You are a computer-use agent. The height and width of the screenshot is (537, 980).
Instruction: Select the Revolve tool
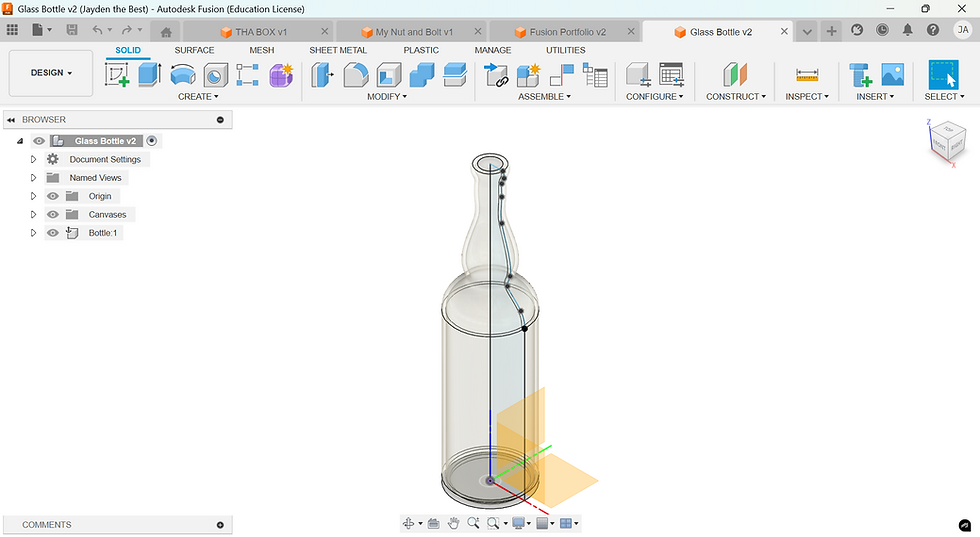pyautogui.click(x=182, y=75)
